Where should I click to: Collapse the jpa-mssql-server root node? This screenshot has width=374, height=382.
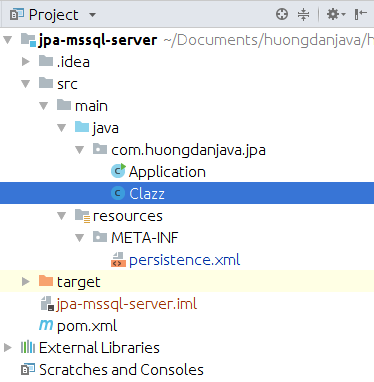click(x=7, y=40)
